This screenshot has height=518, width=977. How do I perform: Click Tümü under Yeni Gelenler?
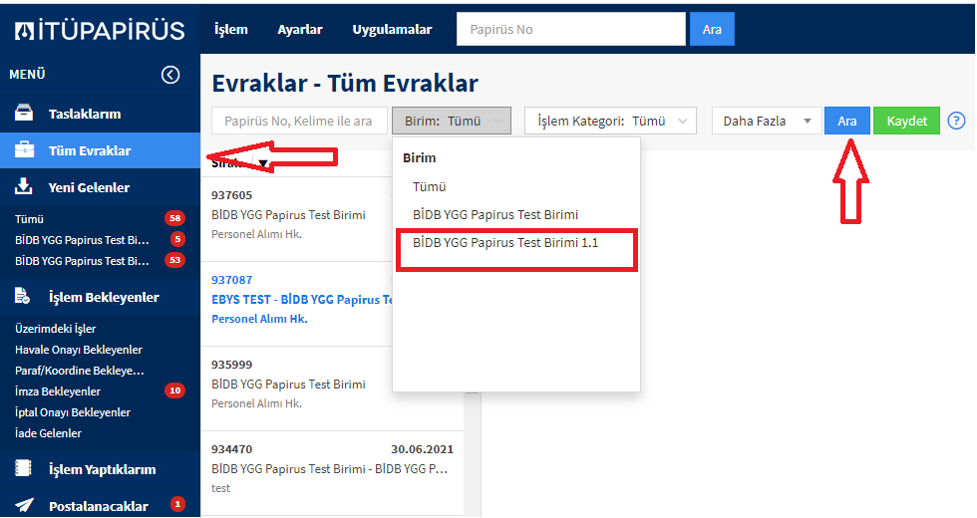pos(29,219)
